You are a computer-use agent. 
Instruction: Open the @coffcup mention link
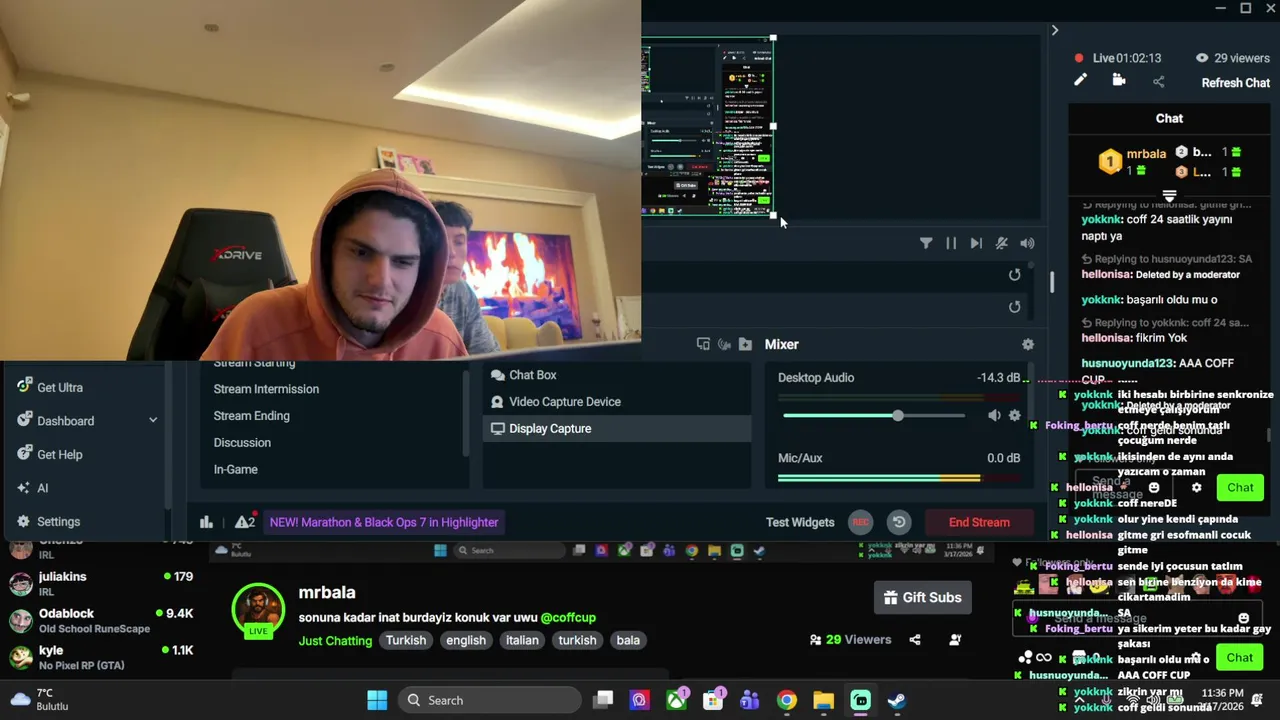[568, 618]
